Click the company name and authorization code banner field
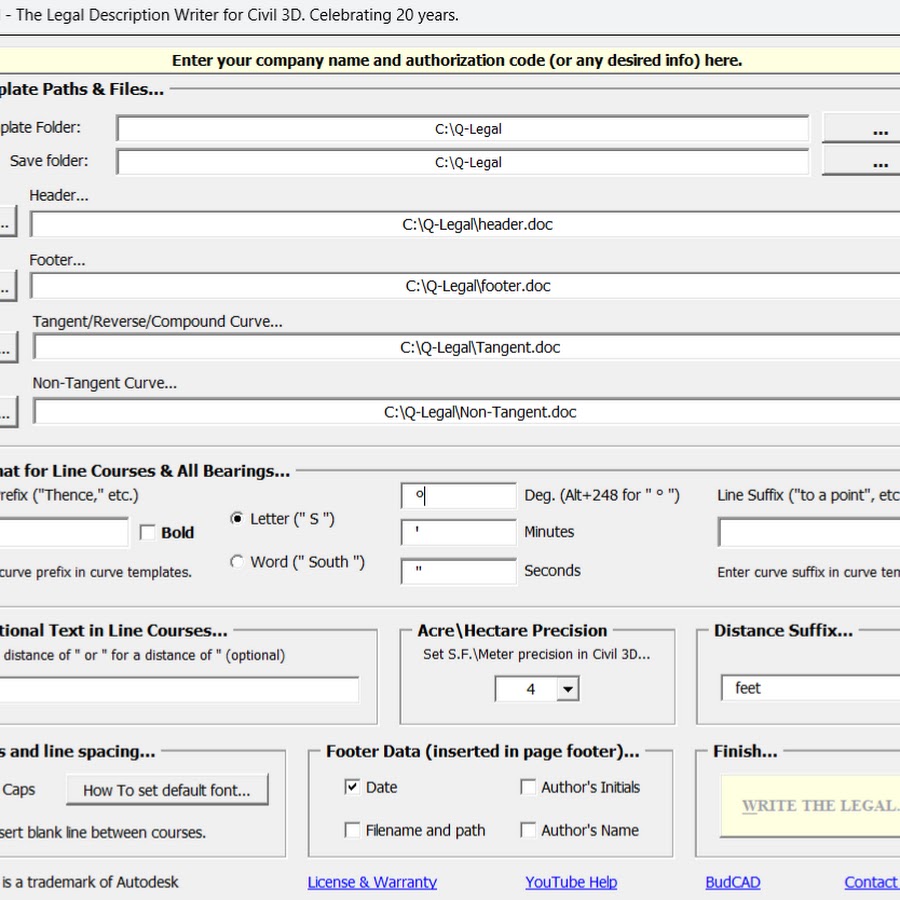The width and height of the screenshot is (900, 900). (x=450, y=60)
